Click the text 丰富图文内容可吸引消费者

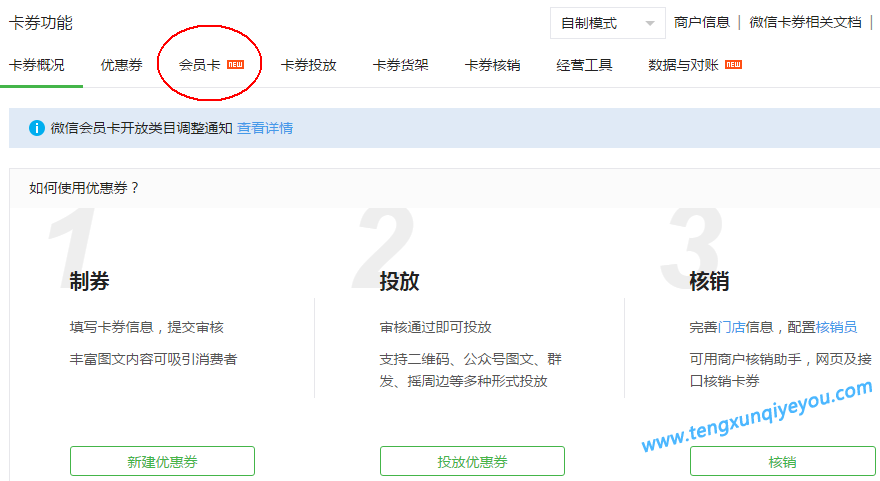click(153, 359)
